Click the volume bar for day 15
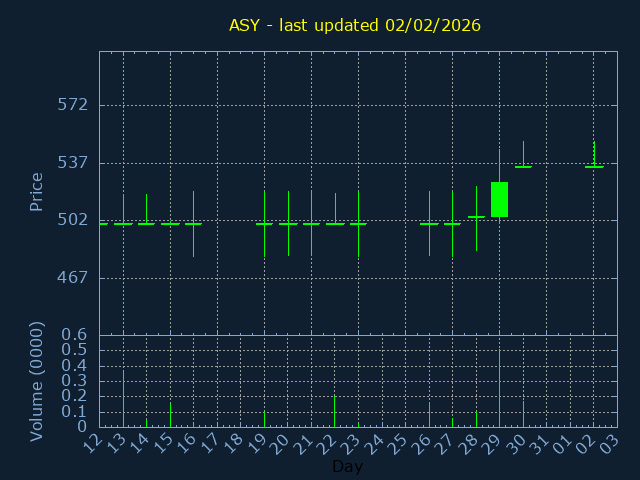Screen dimensions: 640x480 pyautogui.click(x=170, y=415)
